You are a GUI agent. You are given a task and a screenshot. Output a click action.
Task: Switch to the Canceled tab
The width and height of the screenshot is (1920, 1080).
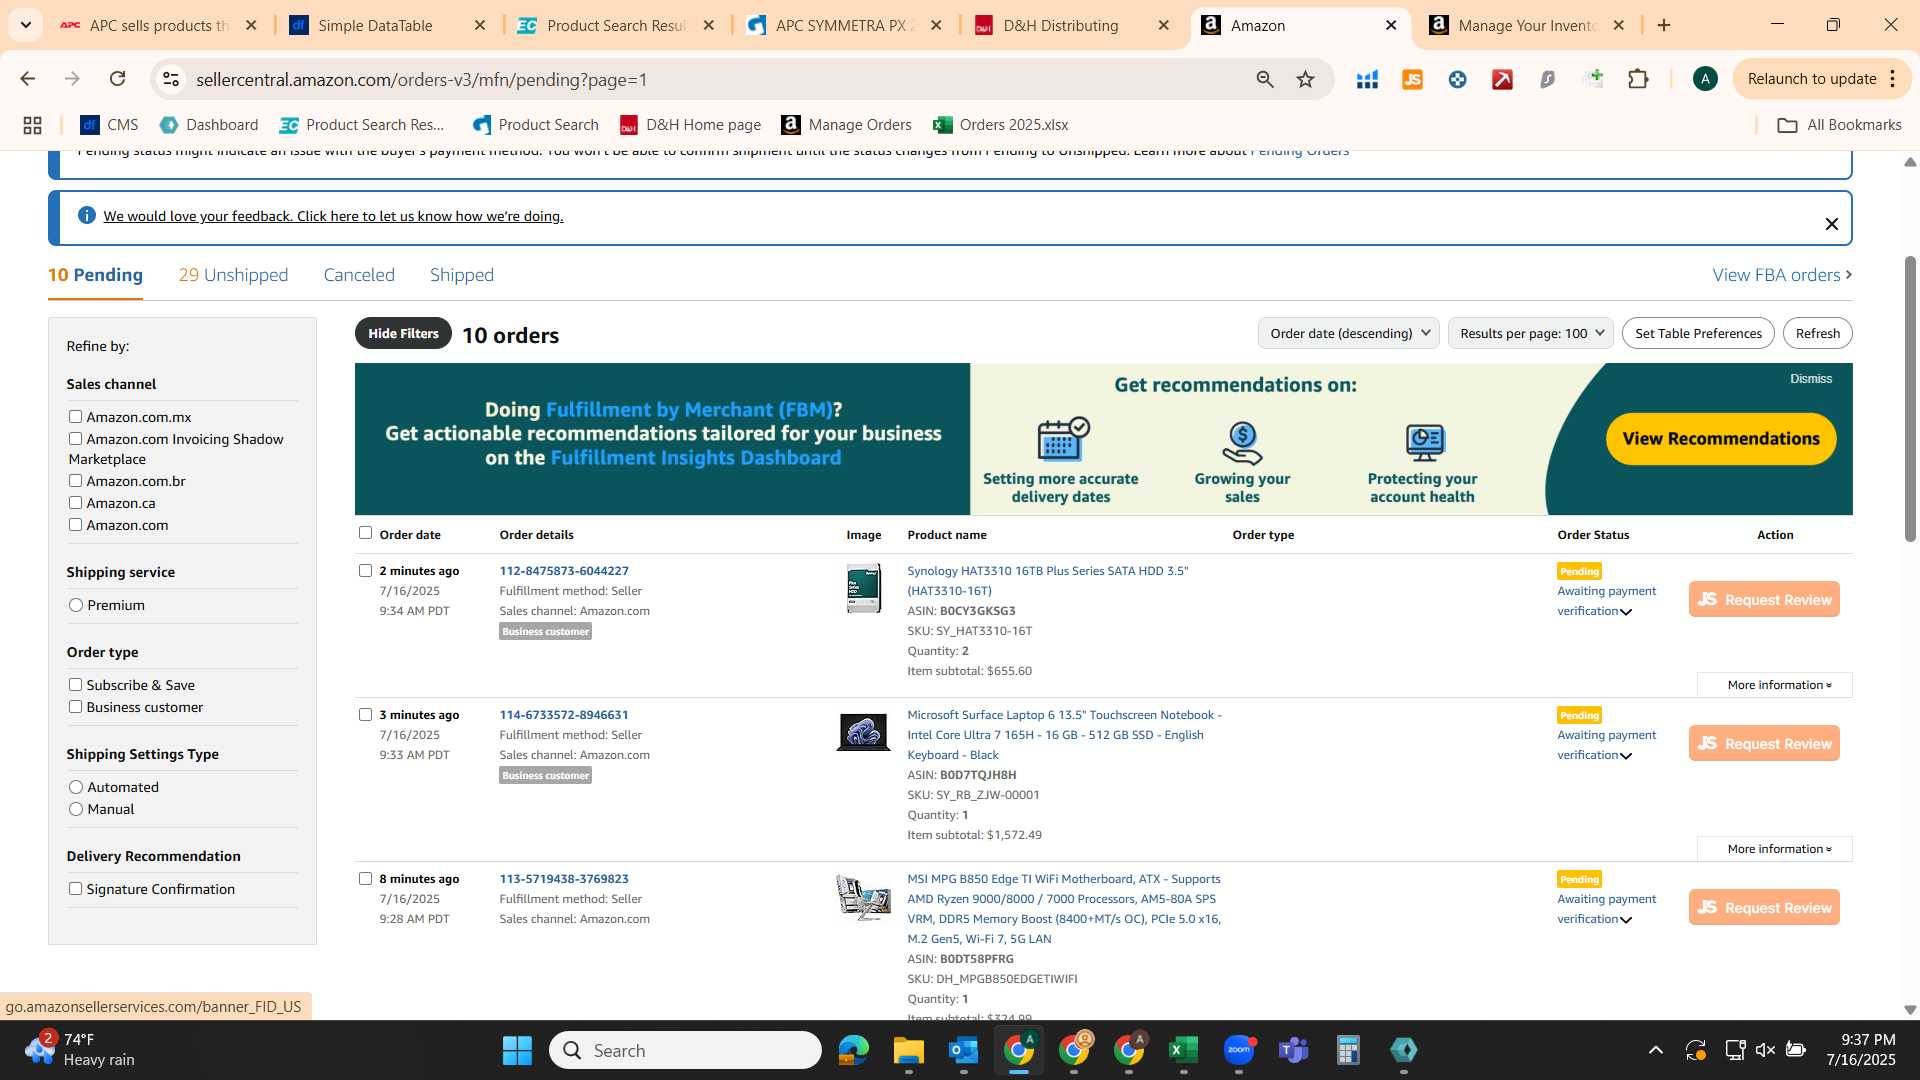coord(359,275)
